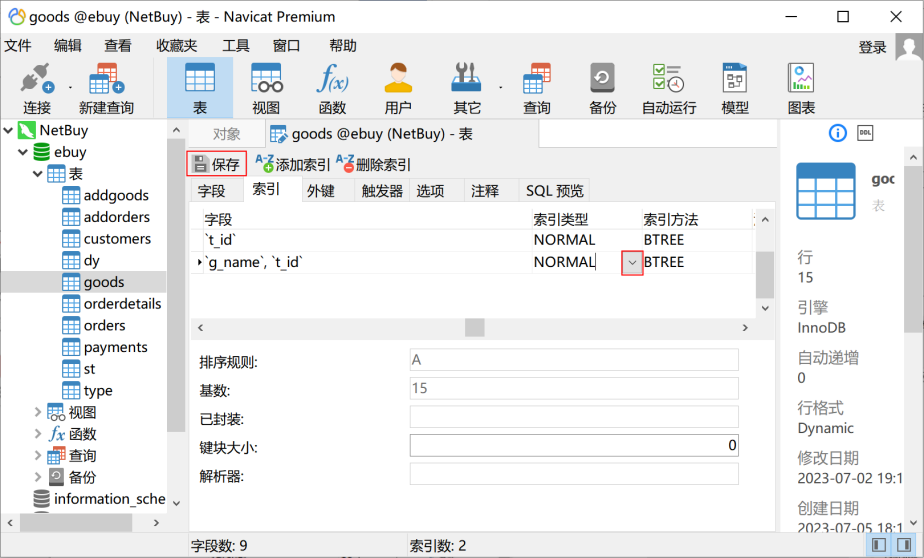
Task: Click the 解析器 input field
Action: [x=574, y=474]
